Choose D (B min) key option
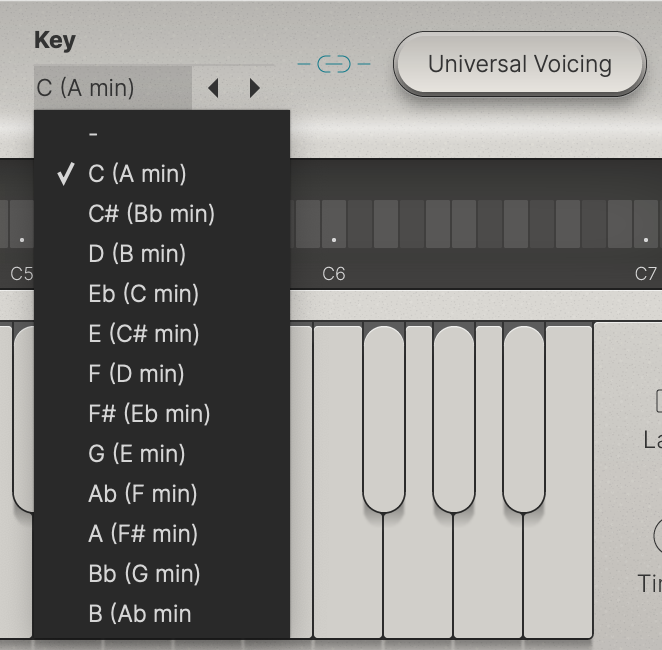Screen dimensions: 662x650 click(137, 254)
